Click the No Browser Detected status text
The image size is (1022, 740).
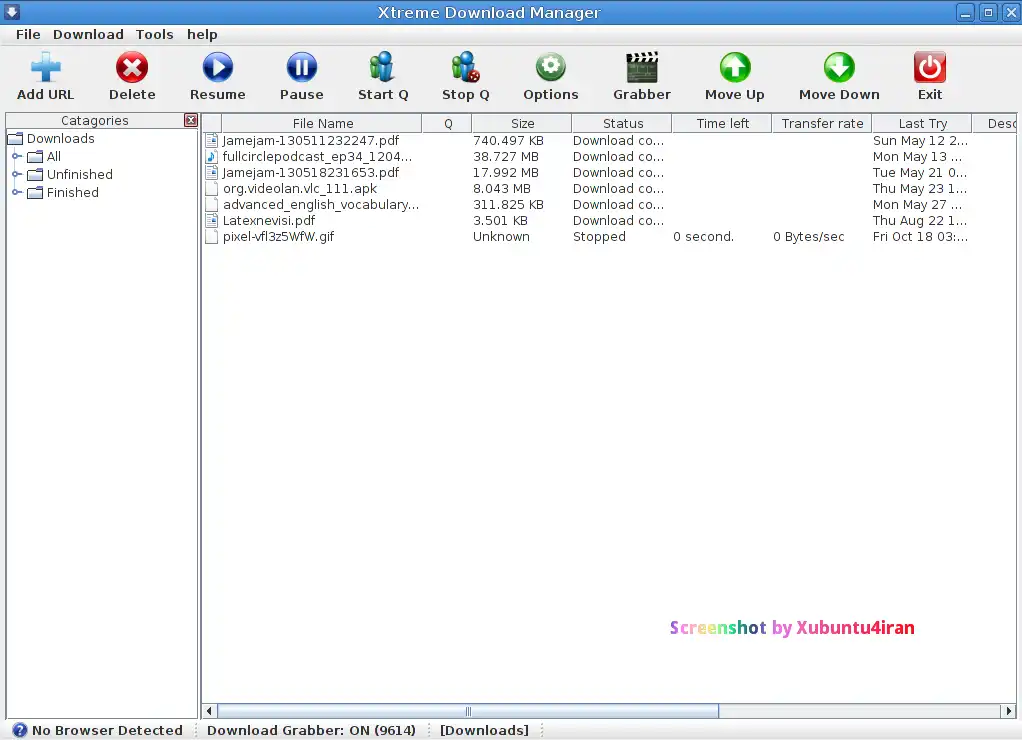click(x=108, y=730)
